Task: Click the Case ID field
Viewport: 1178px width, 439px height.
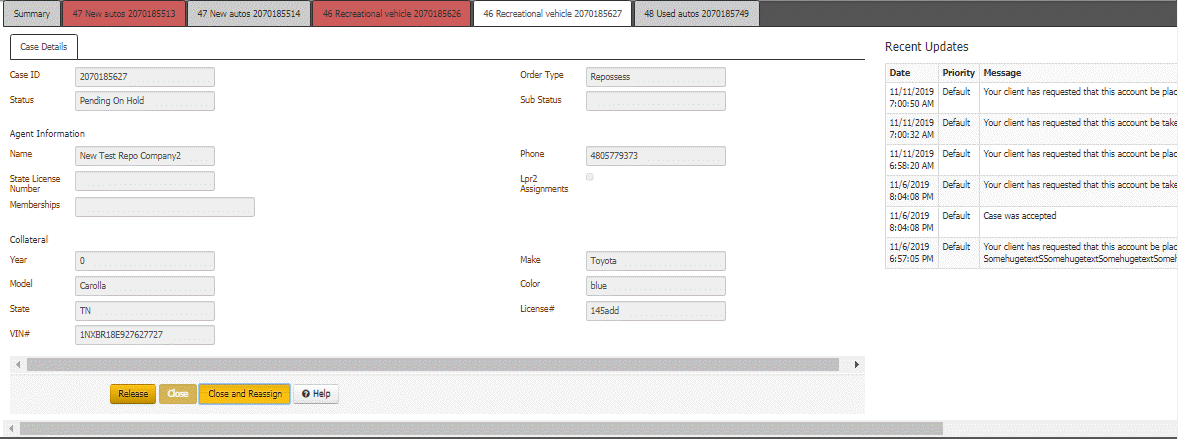Action: [145, 77]
